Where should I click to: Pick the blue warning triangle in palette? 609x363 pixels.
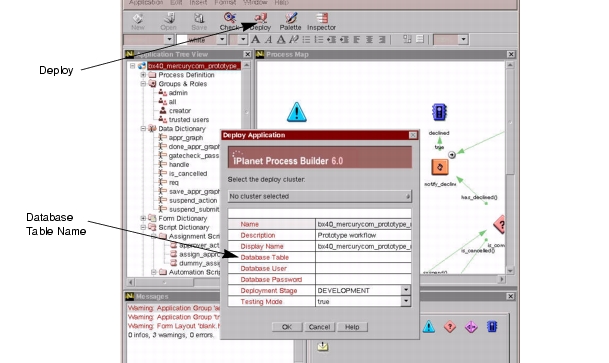(x=429, y=327)
